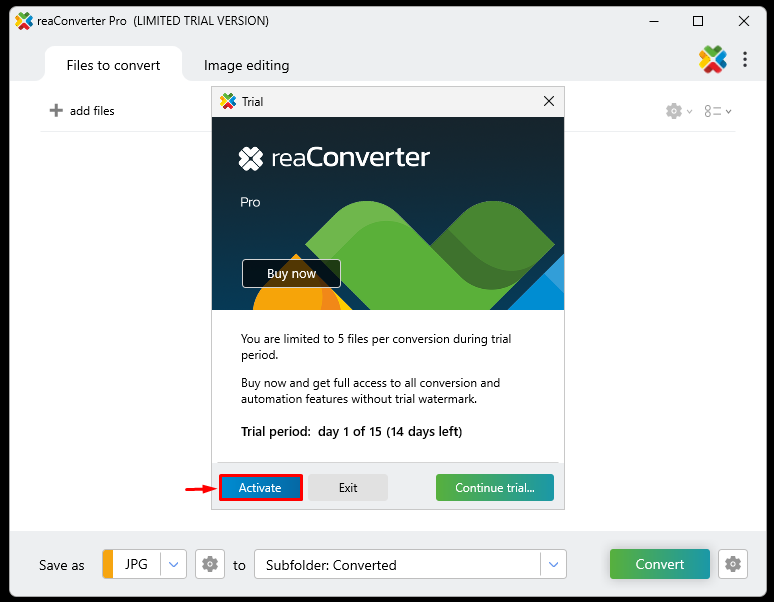Select the Files to convert tab
The width and height of the screenshot is (774, 602).
tap(113, 65)
